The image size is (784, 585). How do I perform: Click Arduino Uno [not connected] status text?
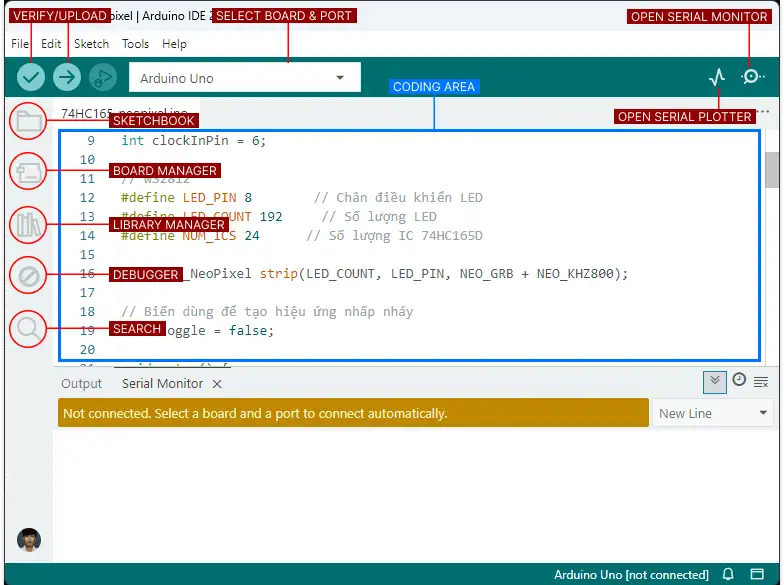(631, 574)
